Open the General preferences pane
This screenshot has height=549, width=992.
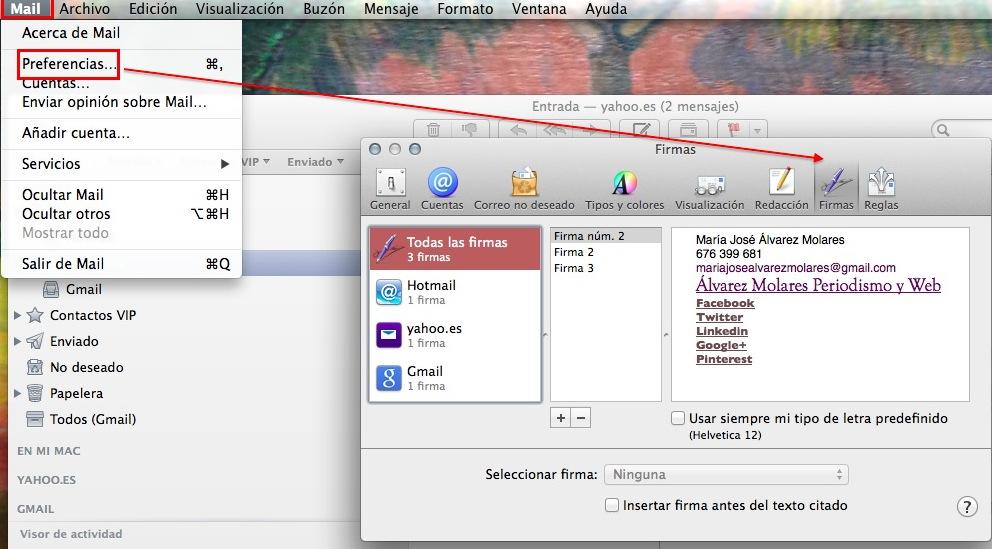point(389,188)
